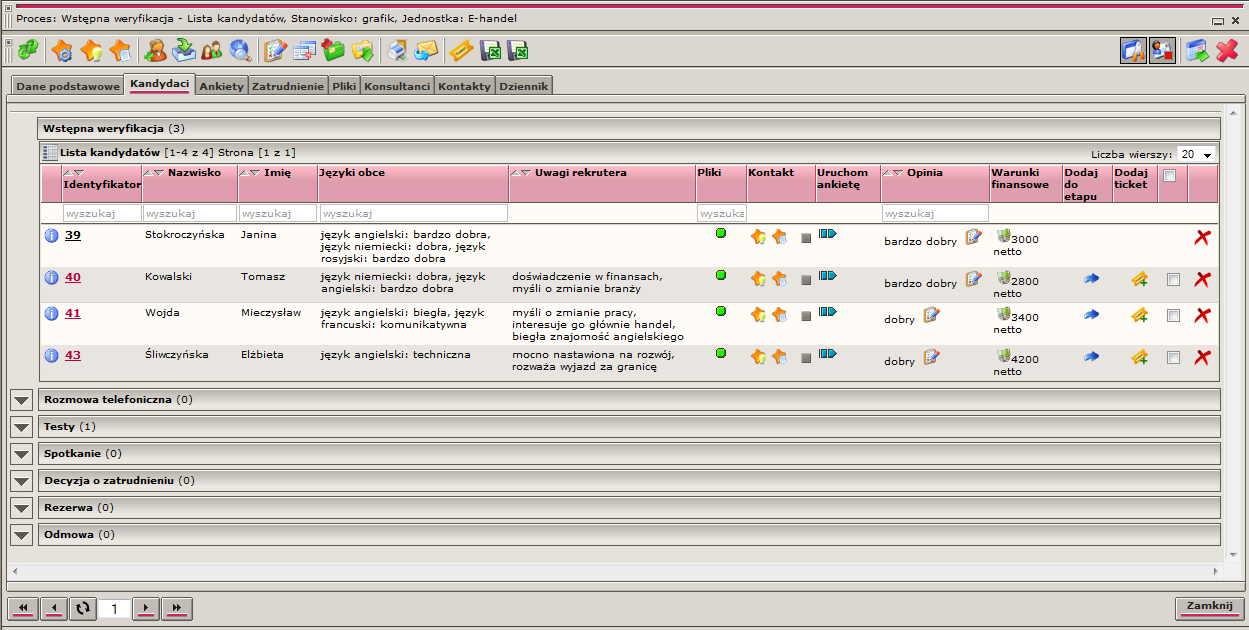Click the Wstępna weryfikacja section header
1249x630 pixels.
click(x=629, y=129)
